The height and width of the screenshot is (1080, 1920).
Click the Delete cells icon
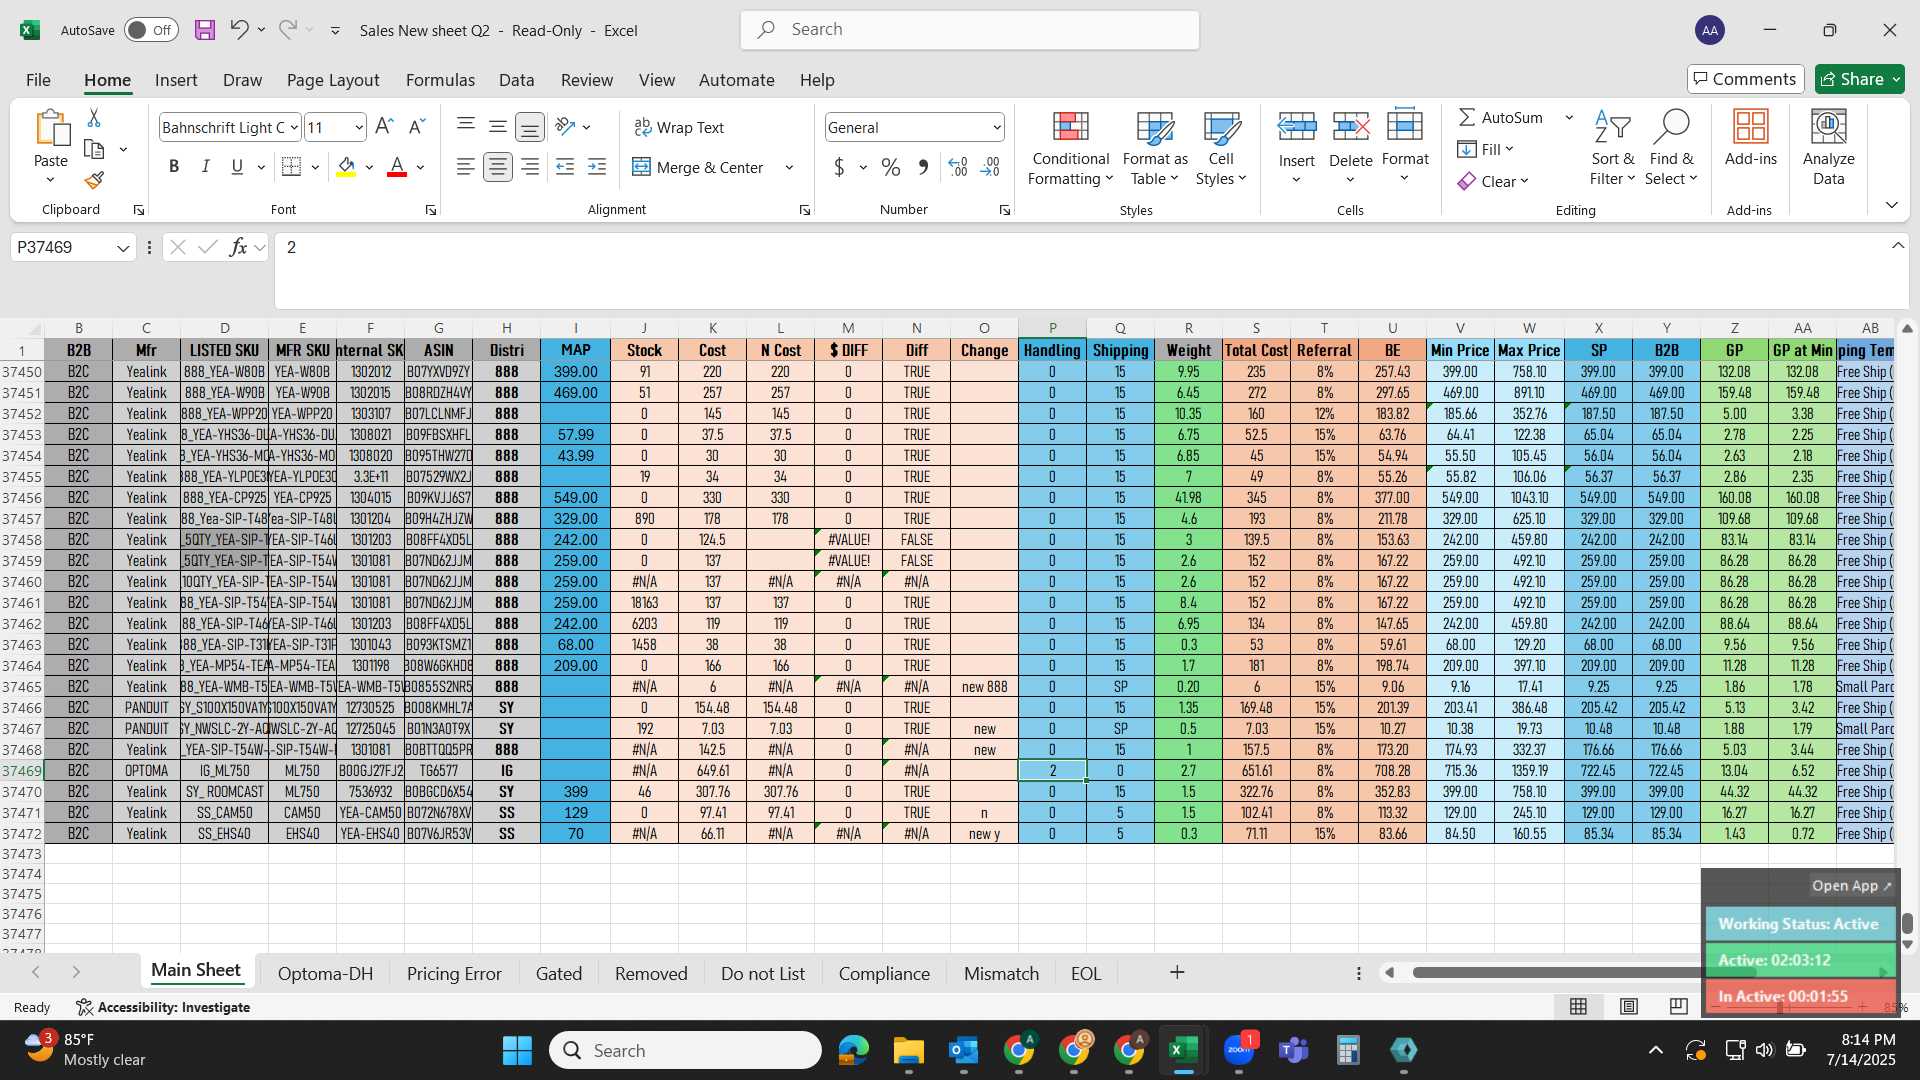click(1350, 126)
